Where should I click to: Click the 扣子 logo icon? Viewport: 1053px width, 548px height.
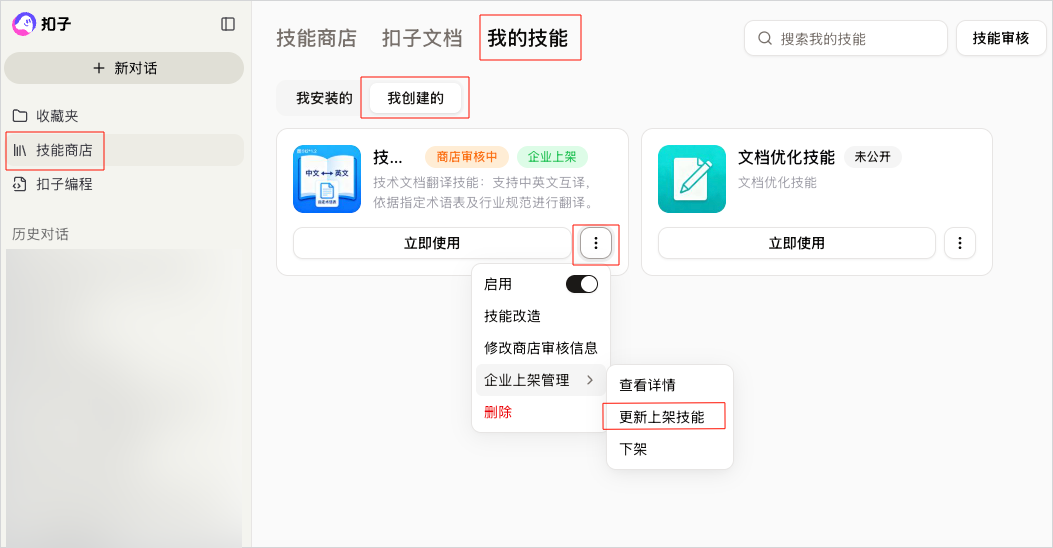coord(24,24)
